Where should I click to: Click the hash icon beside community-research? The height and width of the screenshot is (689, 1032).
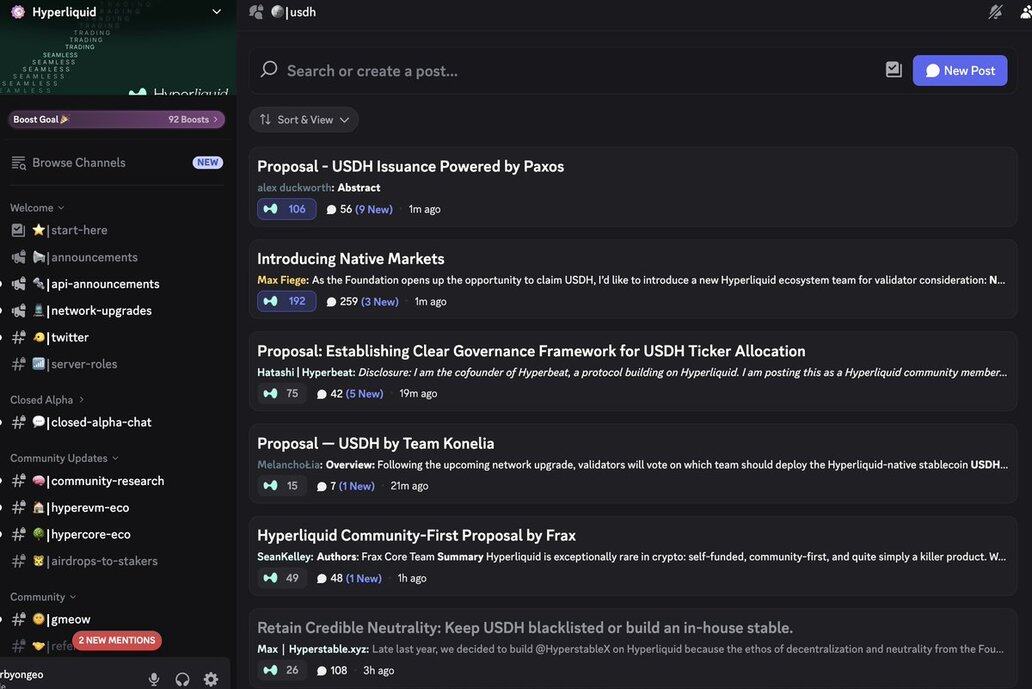coord(18,480)
